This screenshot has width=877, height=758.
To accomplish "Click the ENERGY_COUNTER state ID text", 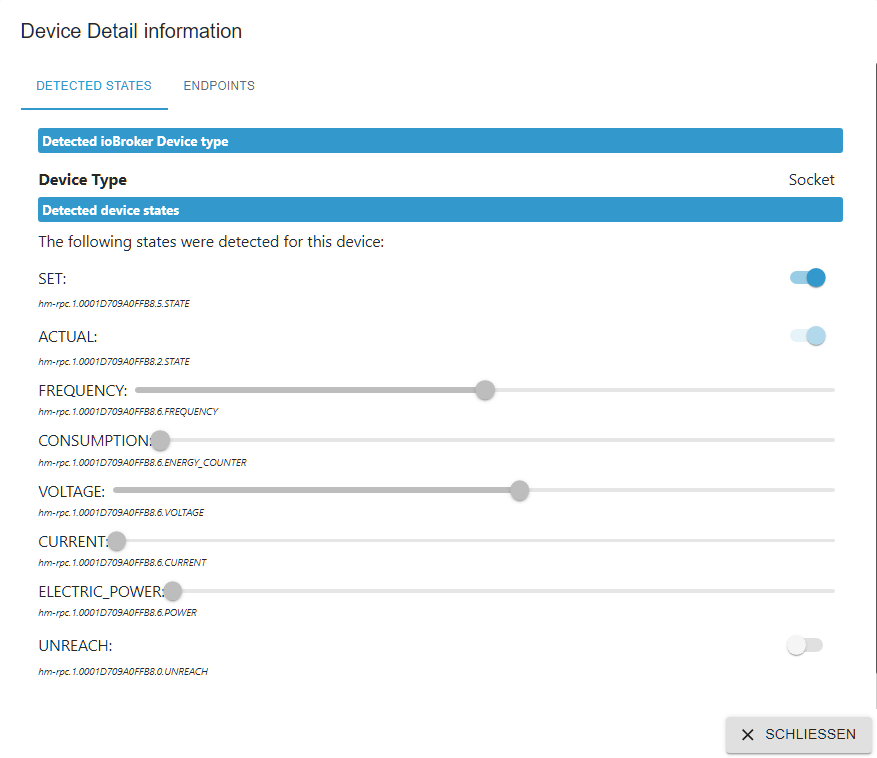I will (142, 462).
